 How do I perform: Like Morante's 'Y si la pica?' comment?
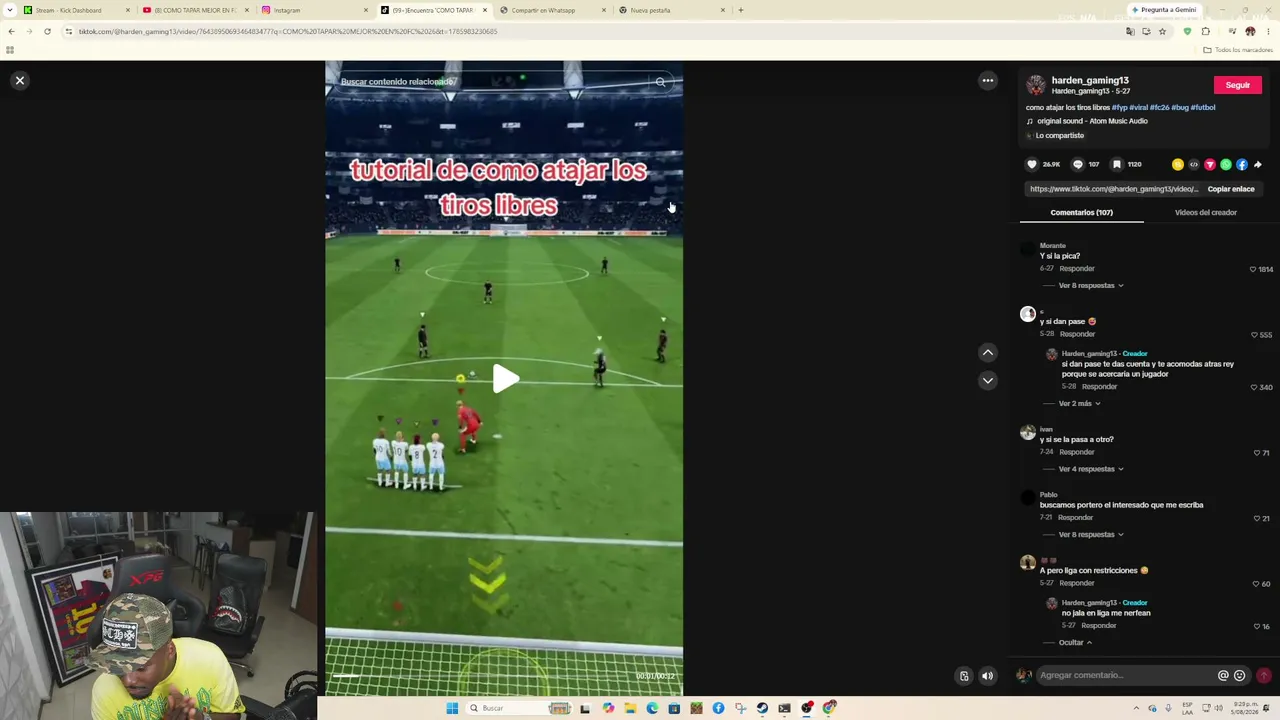click(1253, 269)
